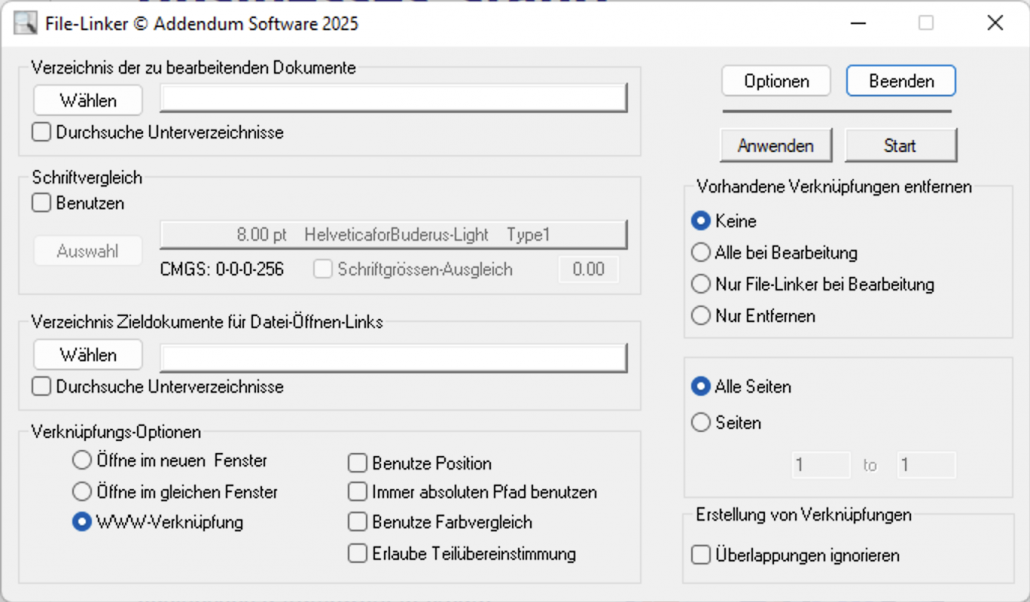Click Wählen for documents directory
The width and height of the screenshot is (1030, 602).
pyautogui.click(x=88, y=101)
